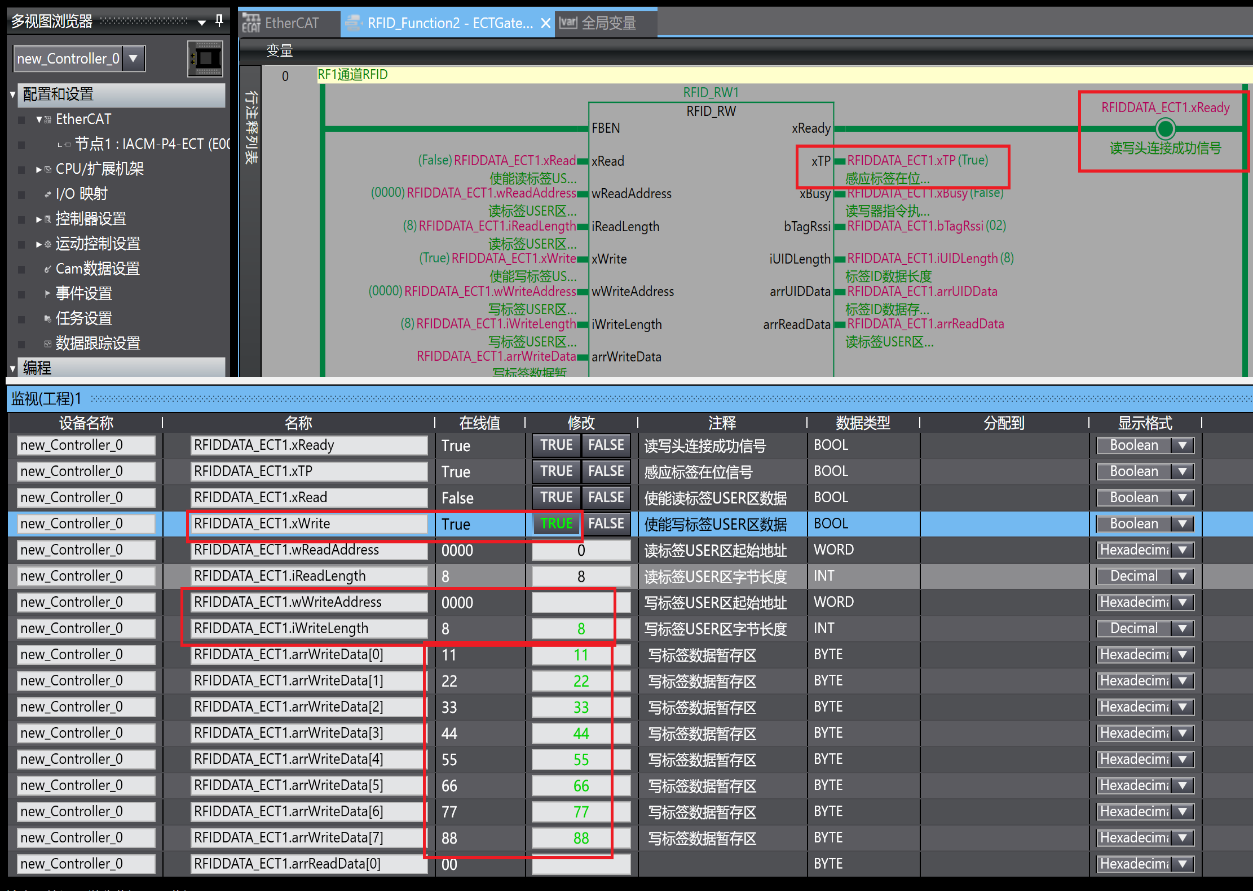Set xWrite to FALSE in watch table

[606, 524]
